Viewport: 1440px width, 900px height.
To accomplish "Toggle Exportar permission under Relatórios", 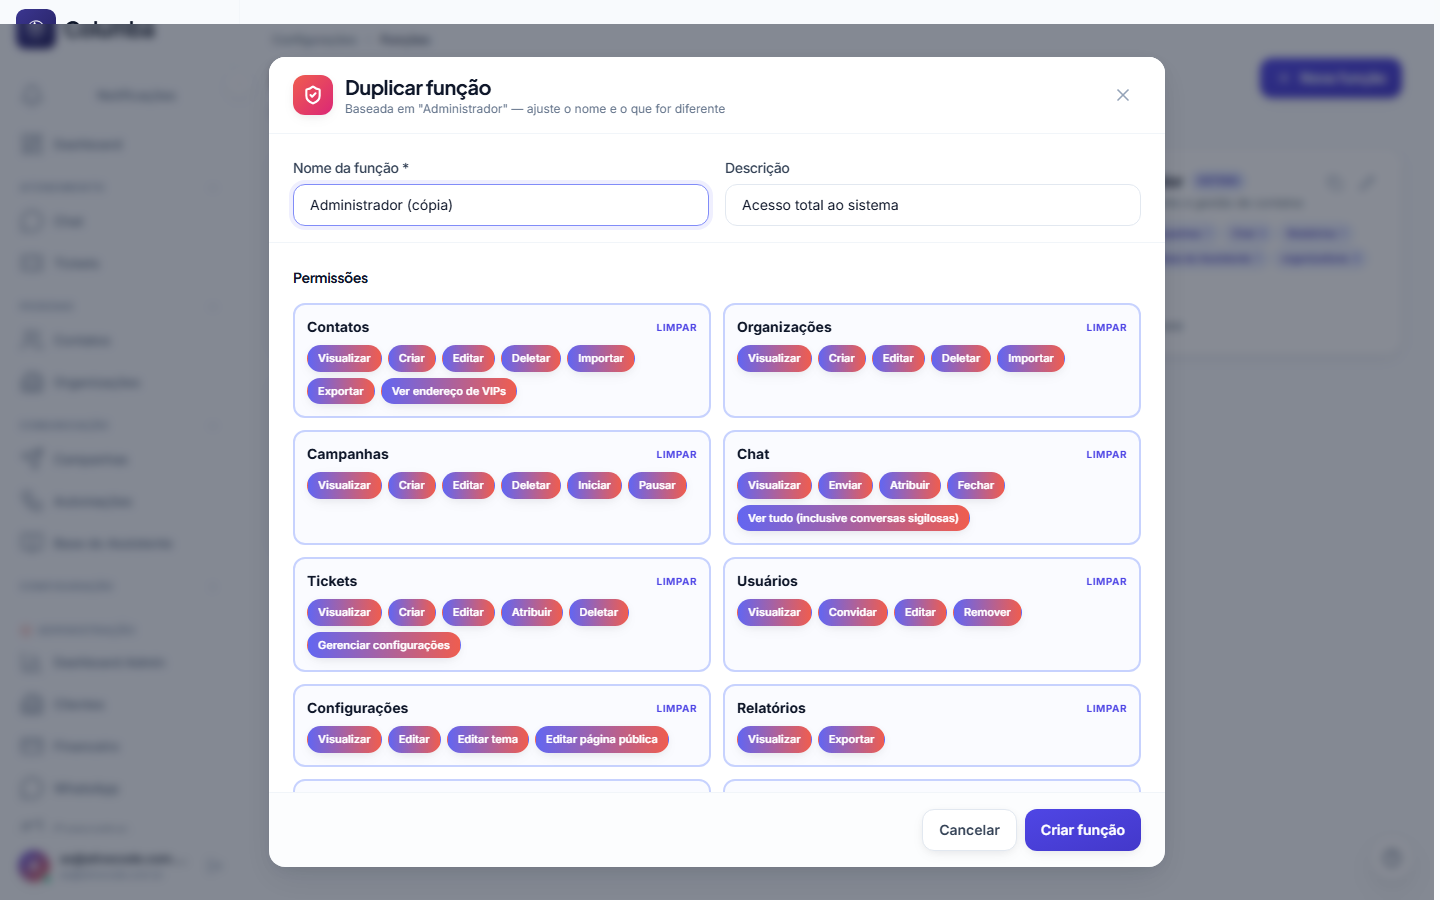I will click(851, 739).
